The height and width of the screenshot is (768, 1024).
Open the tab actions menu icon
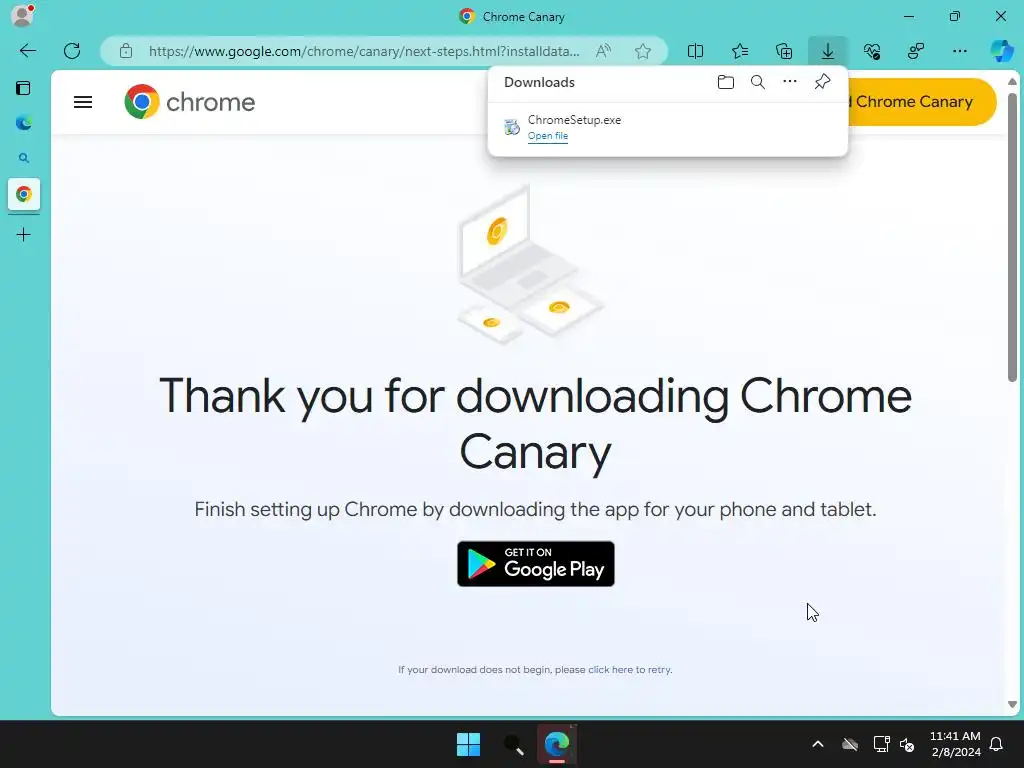tap(24, 88)
